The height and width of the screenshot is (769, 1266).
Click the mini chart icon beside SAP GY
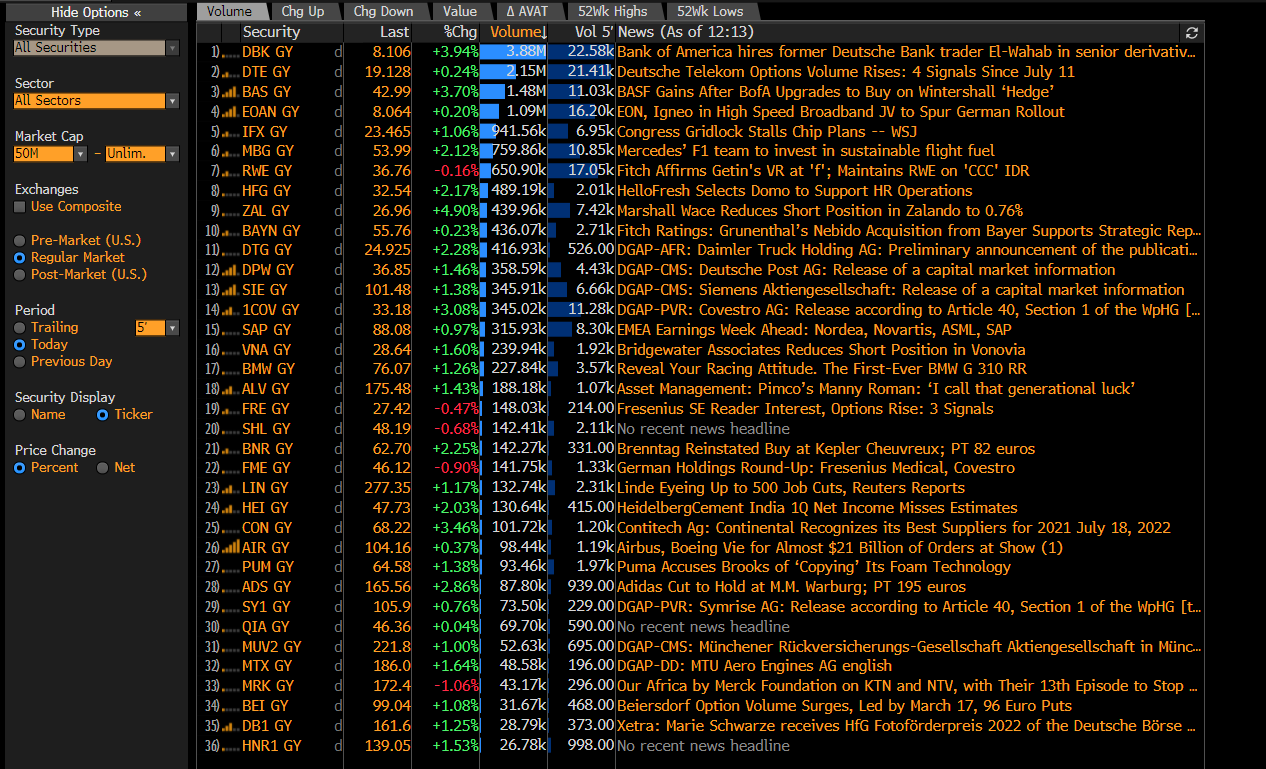pyautogui.click(x=231, y=329)
